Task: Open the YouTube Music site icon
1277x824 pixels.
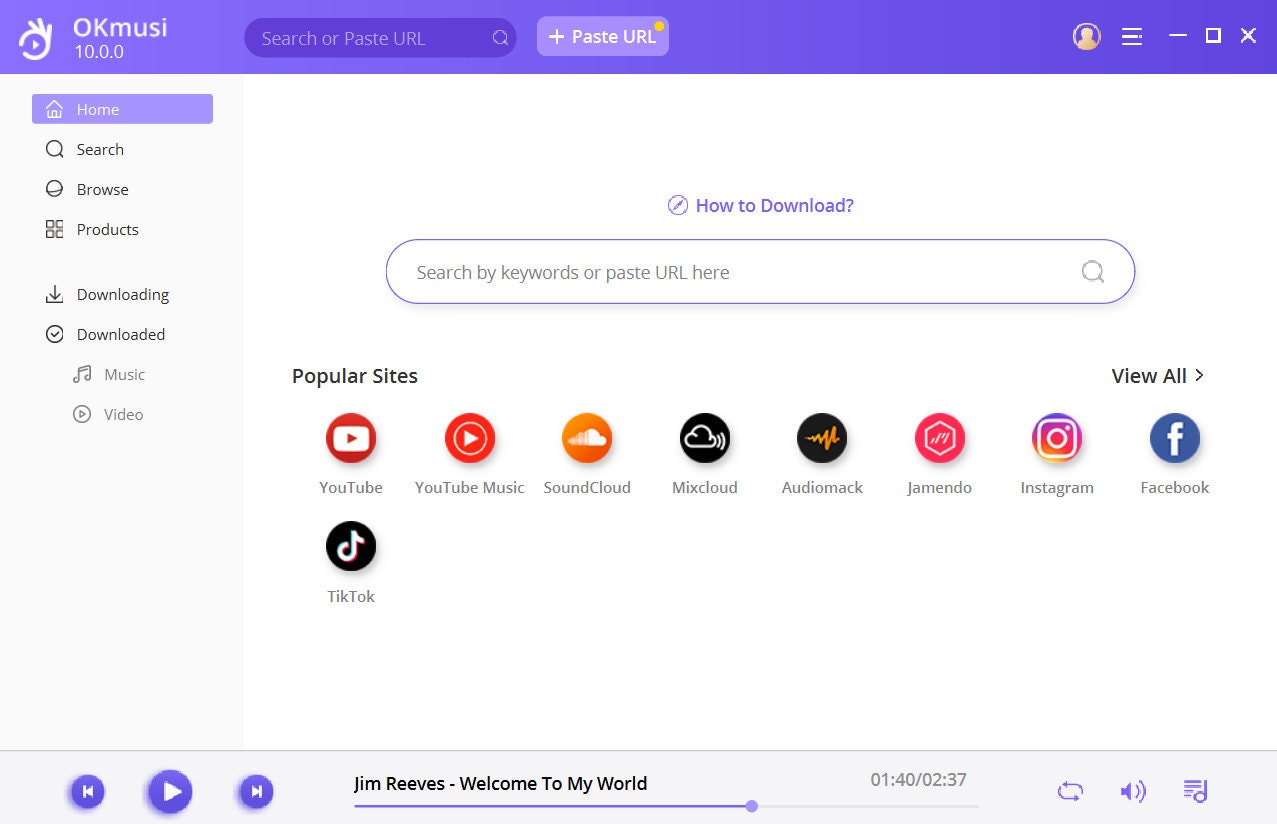Action: coord(470,438)
